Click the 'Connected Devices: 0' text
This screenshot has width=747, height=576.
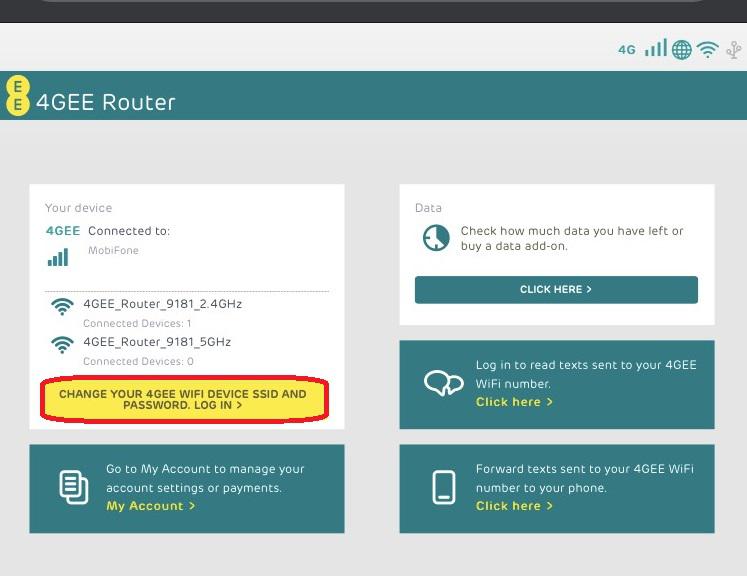point(138,362)
